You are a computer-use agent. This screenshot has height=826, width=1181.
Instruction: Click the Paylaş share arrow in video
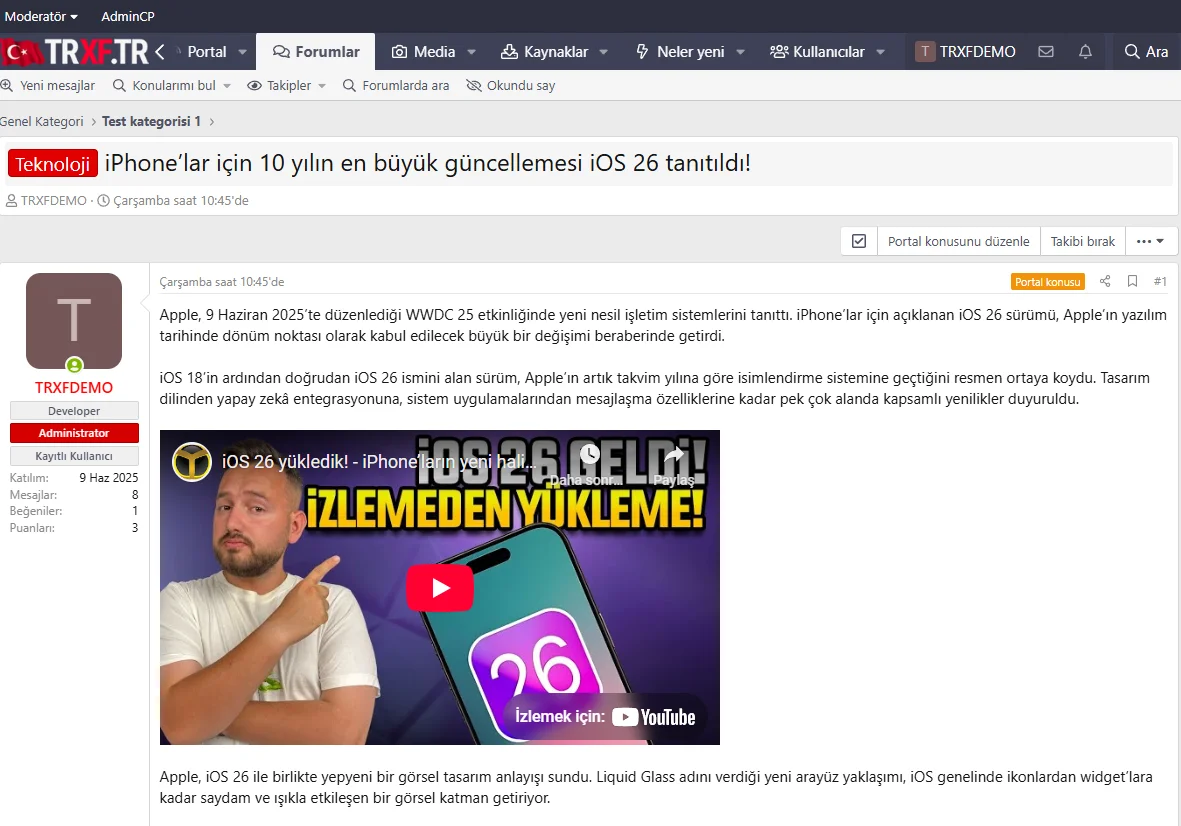point(673,454)
